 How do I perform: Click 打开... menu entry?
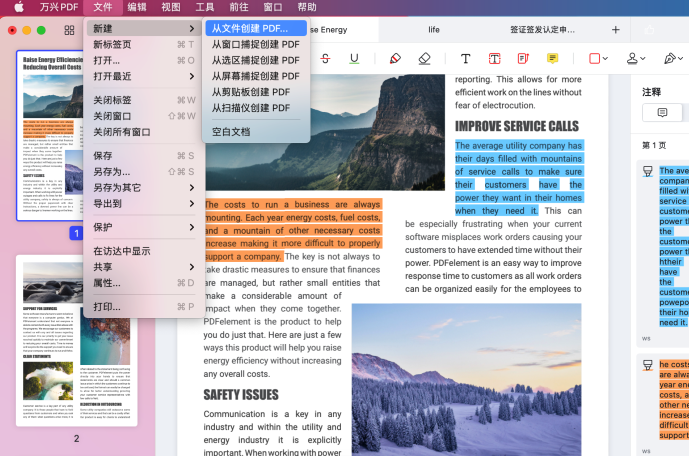(143, 60)
